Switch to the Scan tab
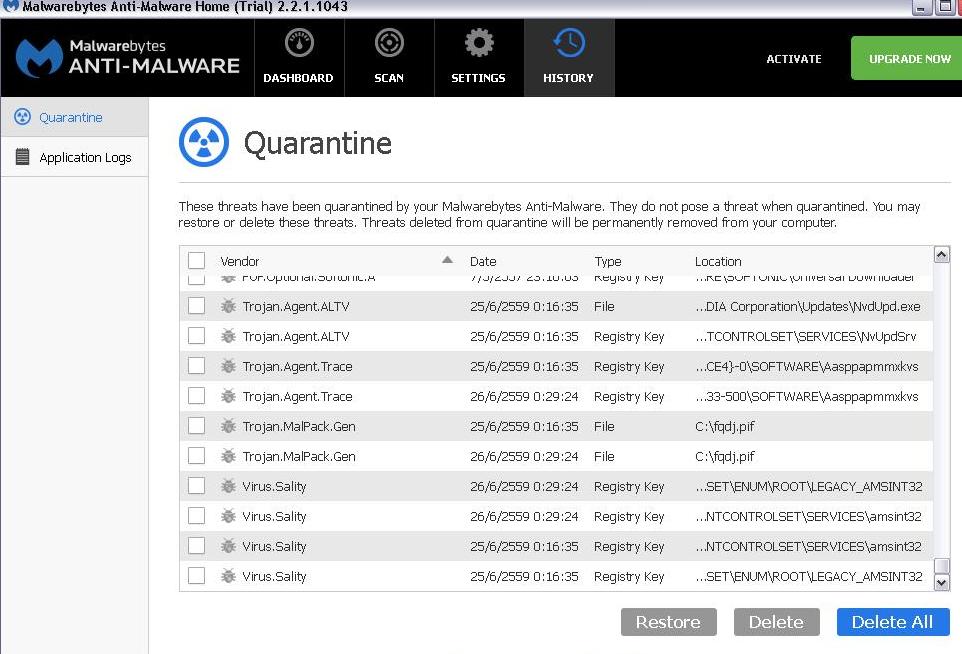962x654 pixels. tap(389, 58)
